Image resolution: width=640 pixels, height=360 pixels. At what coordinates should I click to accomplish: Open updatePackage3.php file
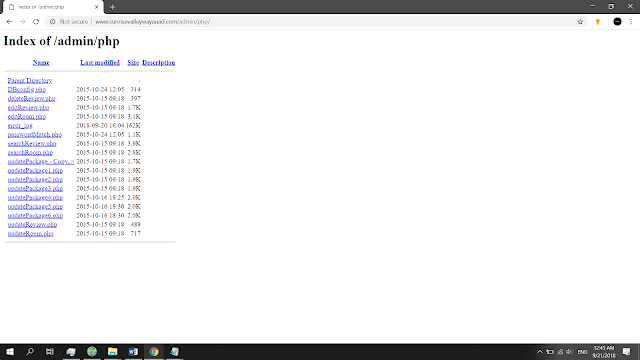point(35,188)
